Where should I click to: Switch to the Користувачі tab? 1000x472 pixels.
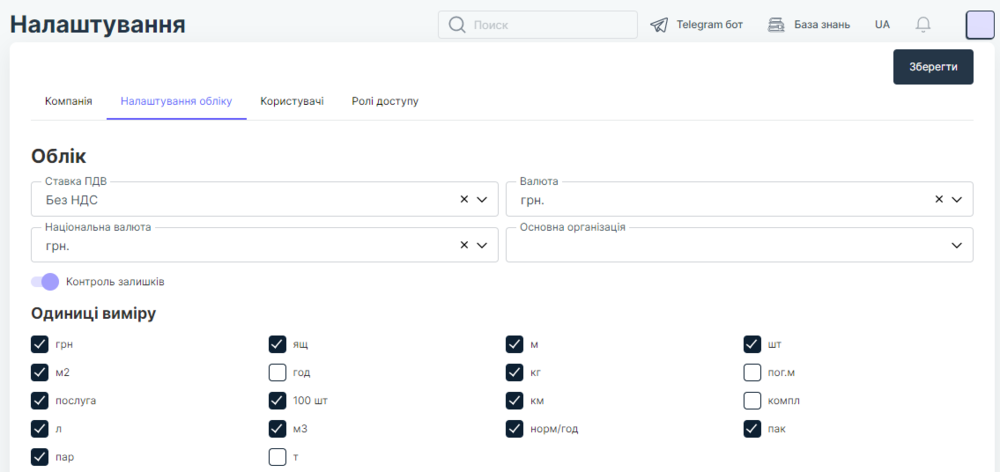[292, 101]
